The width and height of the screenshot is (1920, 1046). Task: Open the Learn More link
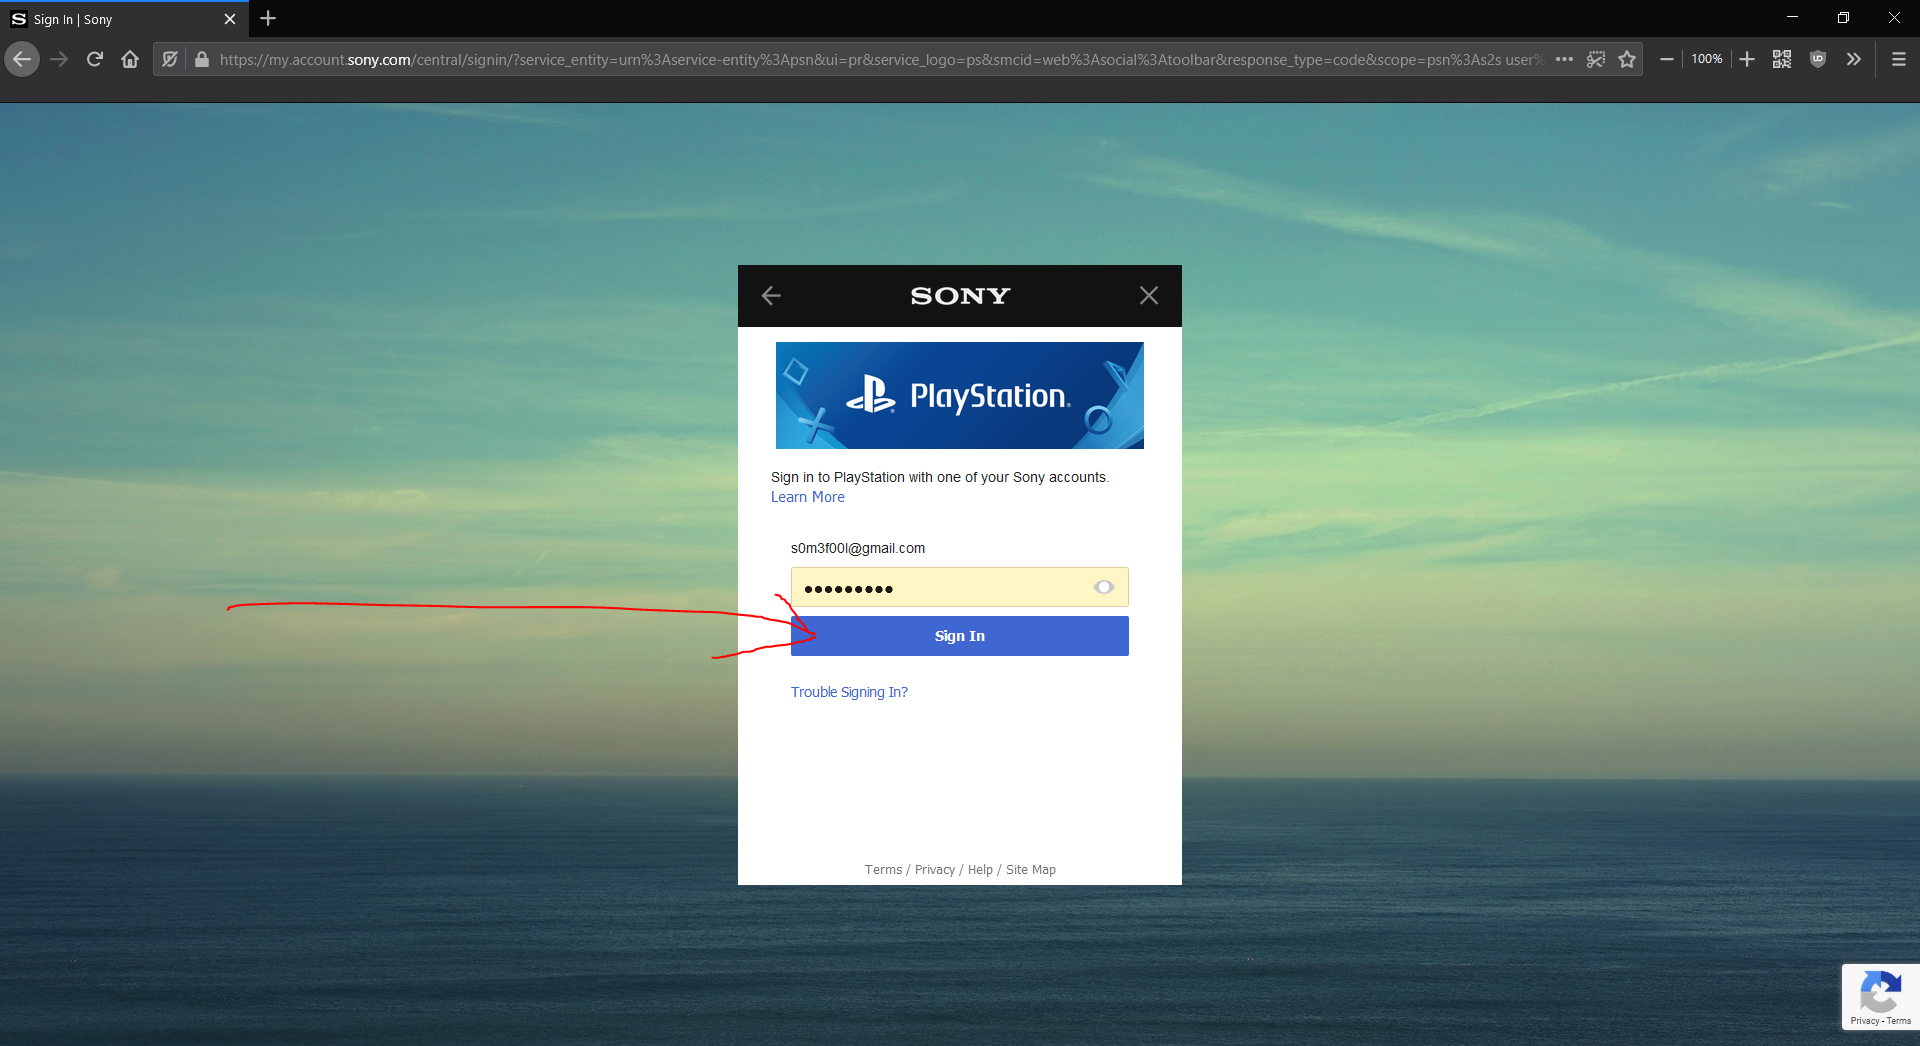tap(808, 497)
